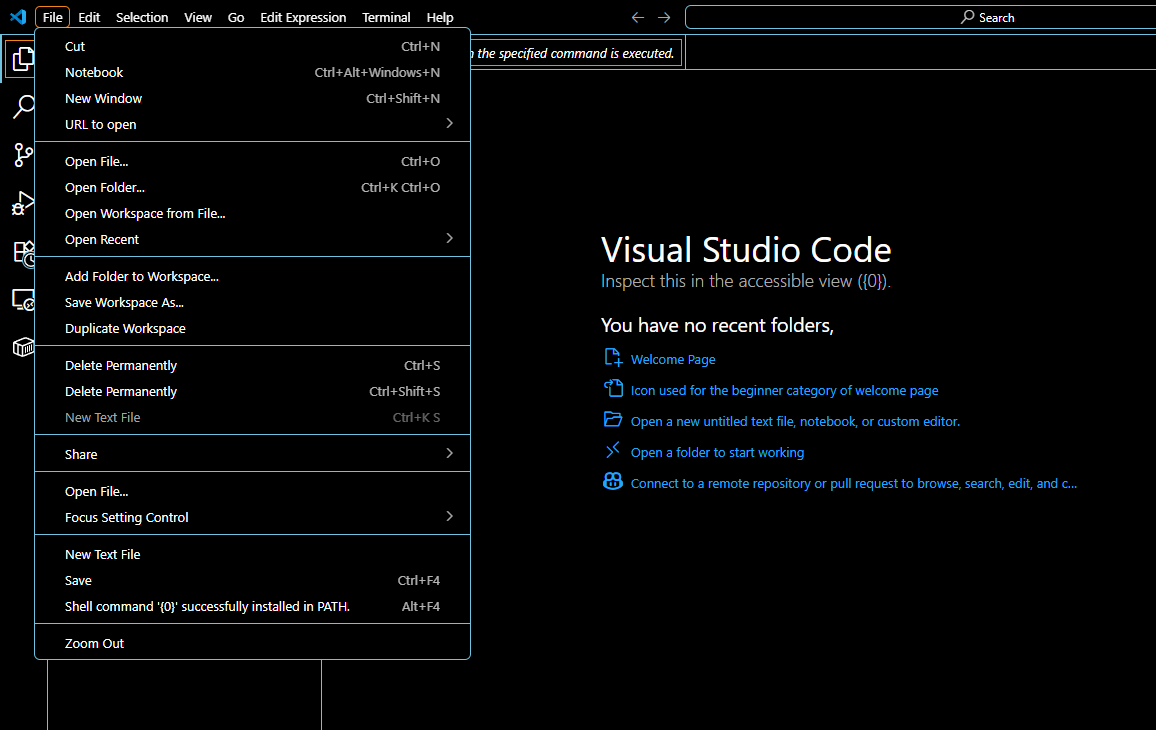Choose Add Folder to Workspace...

click(x=252, y=277)
